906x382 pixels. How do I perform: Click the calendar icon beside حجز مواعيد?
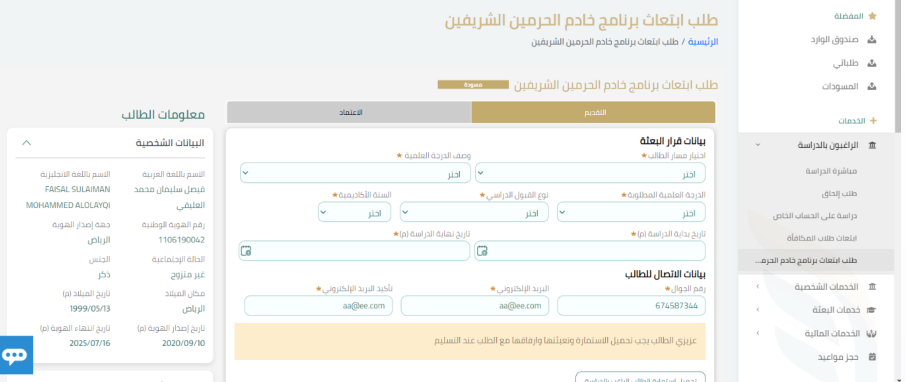[872, 357]
